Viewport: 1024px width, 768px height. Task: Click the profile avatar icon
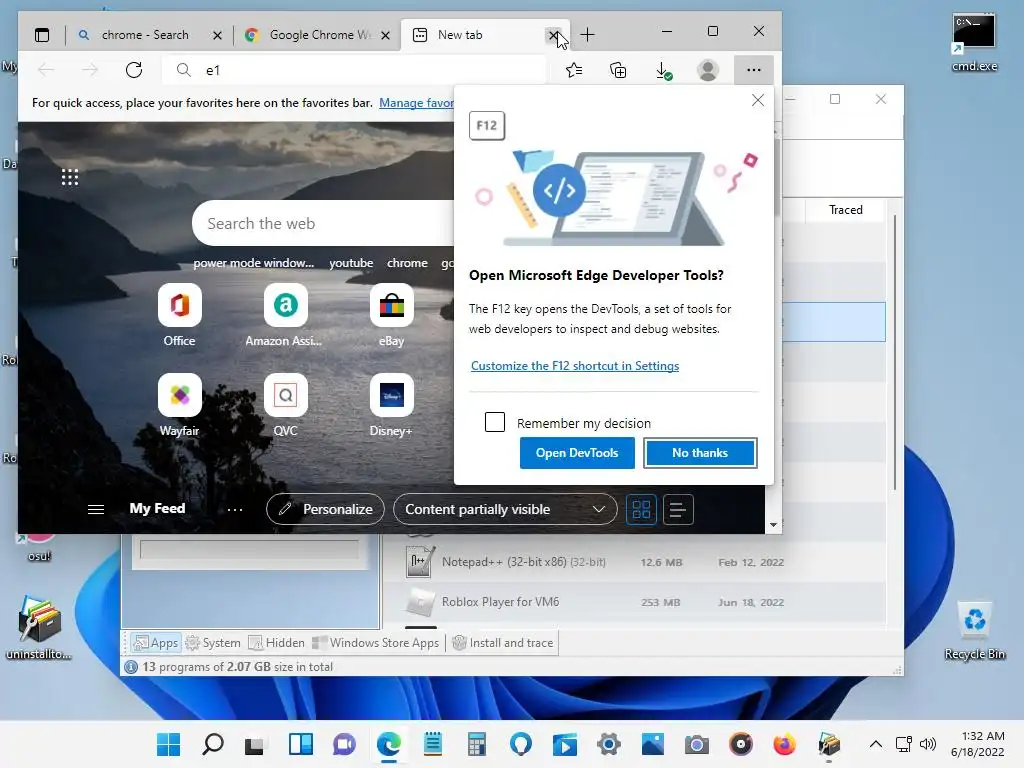(708, 70)
